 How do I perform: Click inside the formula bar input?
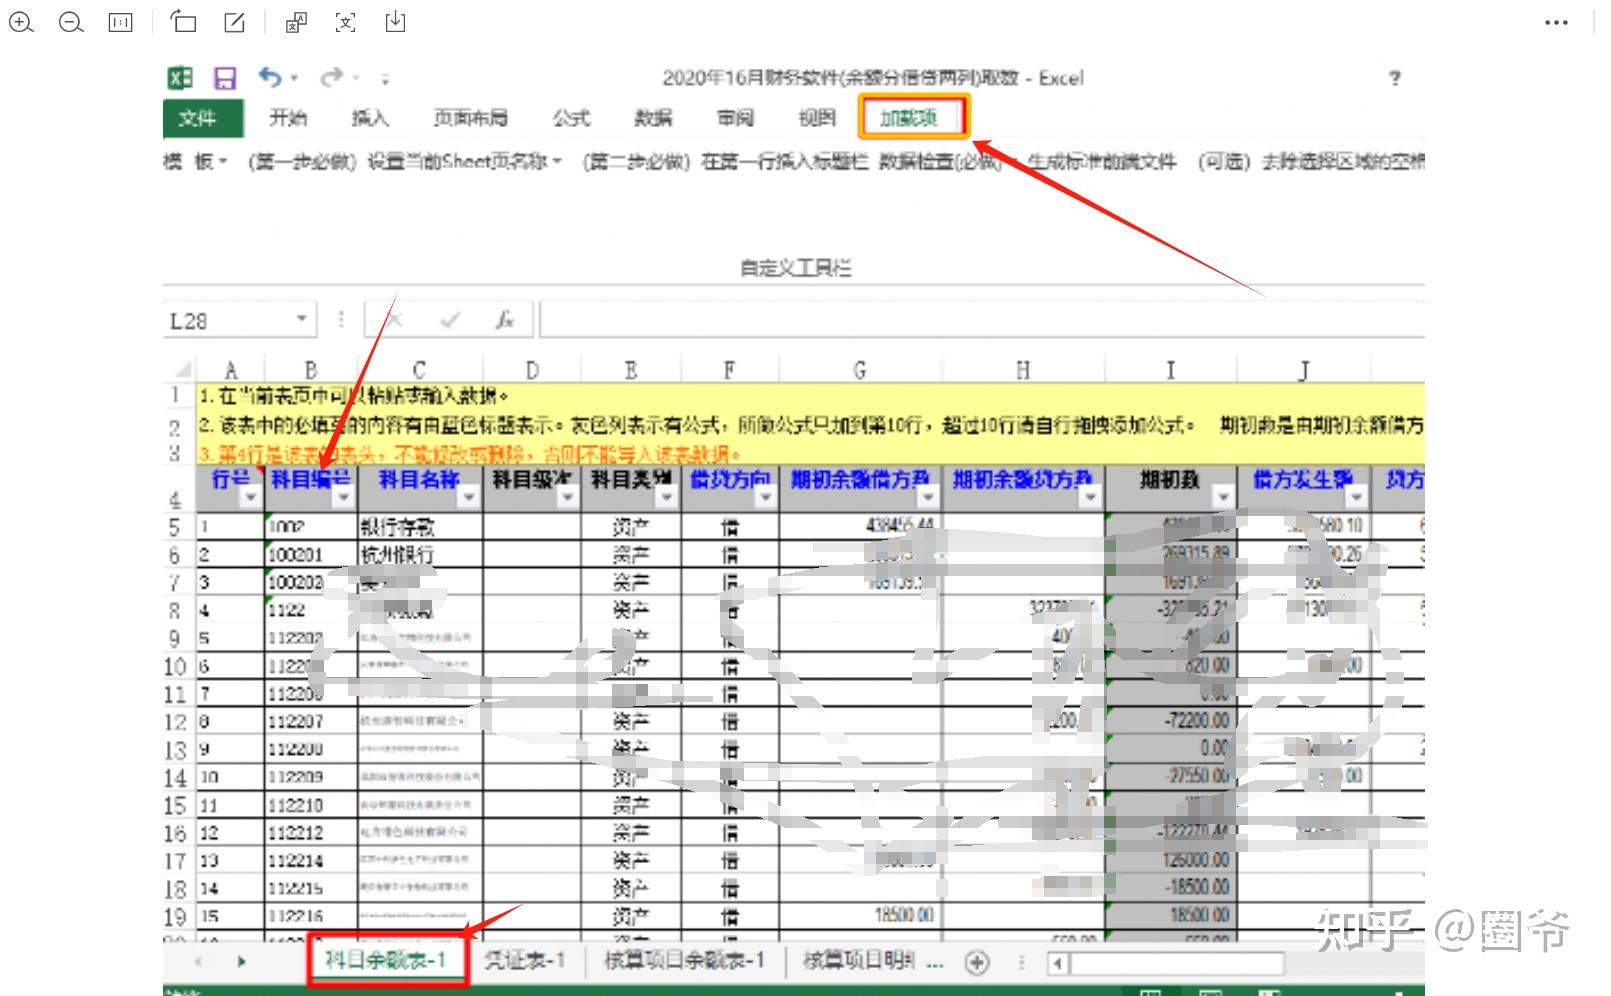(982, 319)
